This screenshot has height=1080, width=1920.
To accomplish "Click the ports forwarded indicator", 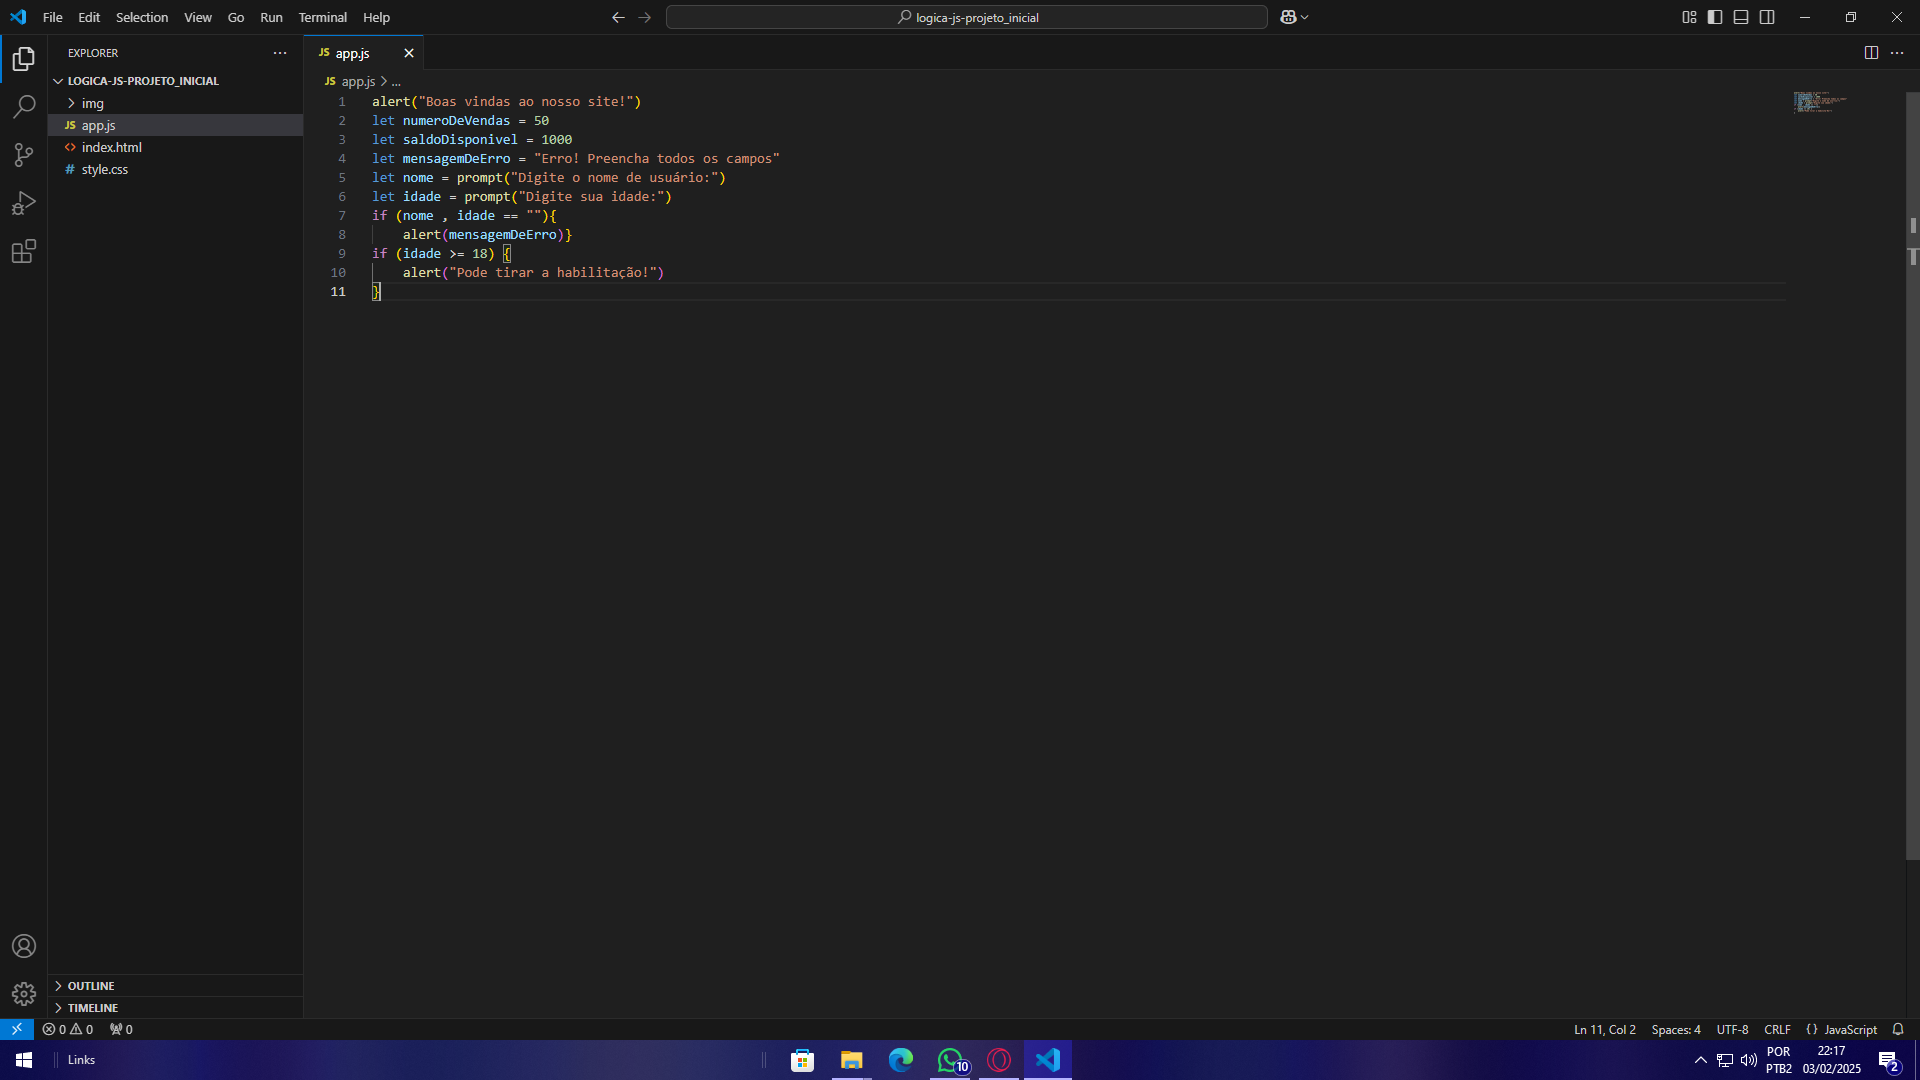I will (121, 1029).
